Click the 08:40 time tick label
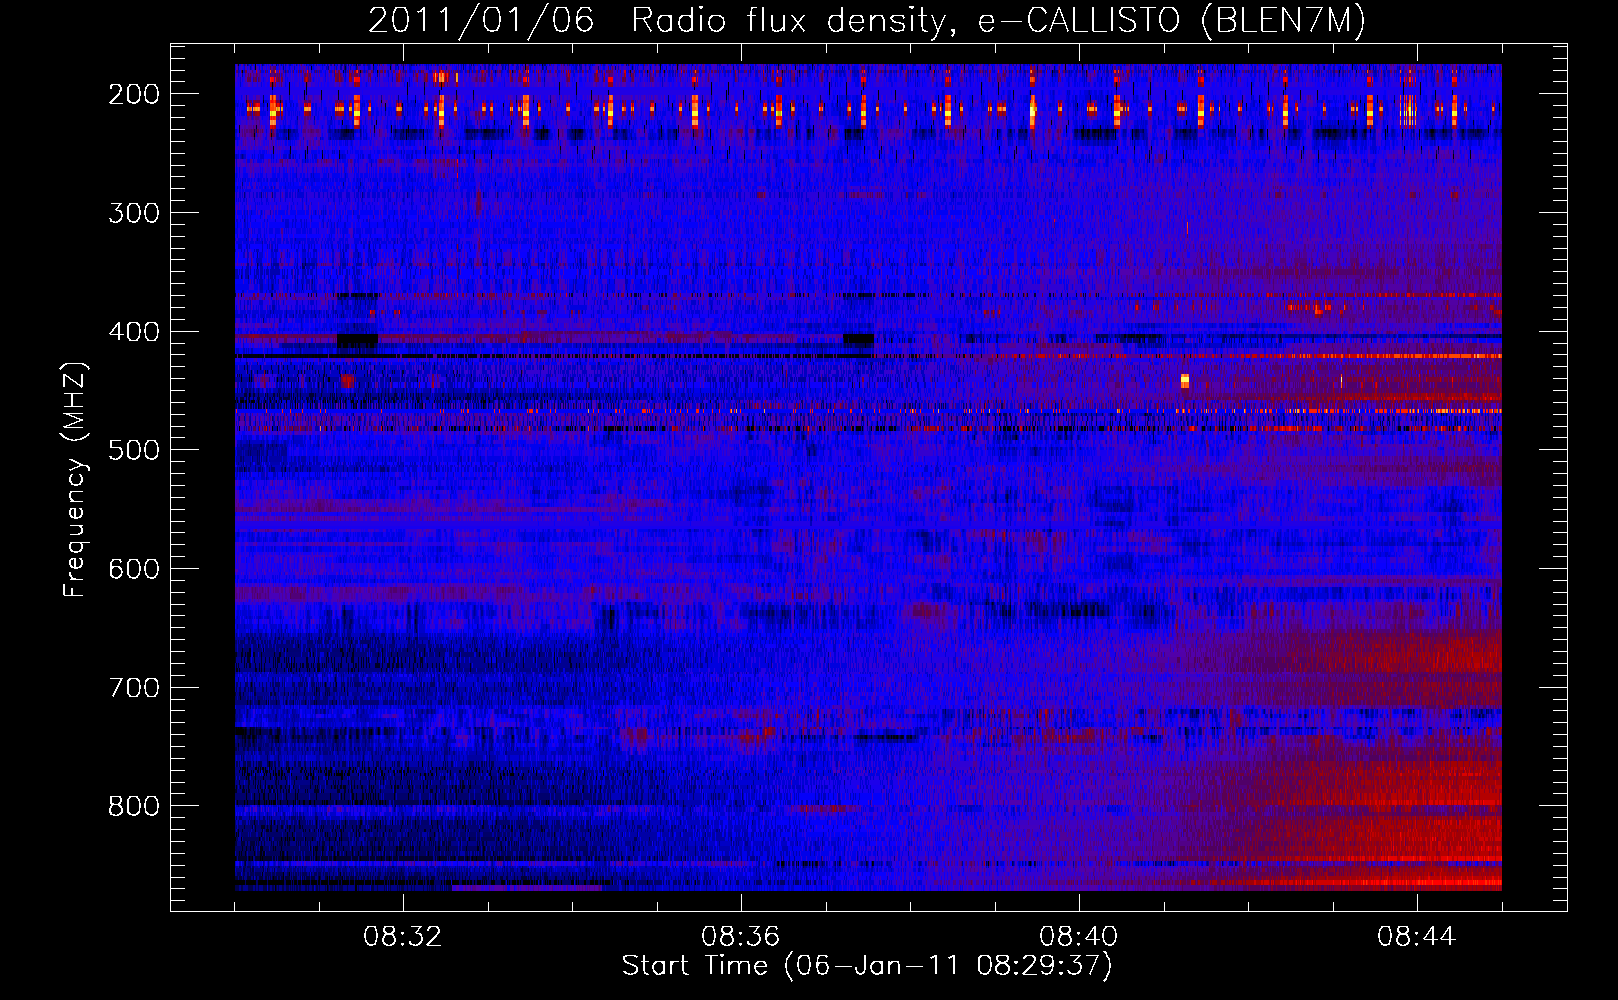1618x1000 pixels. [x=1079, y=937]
